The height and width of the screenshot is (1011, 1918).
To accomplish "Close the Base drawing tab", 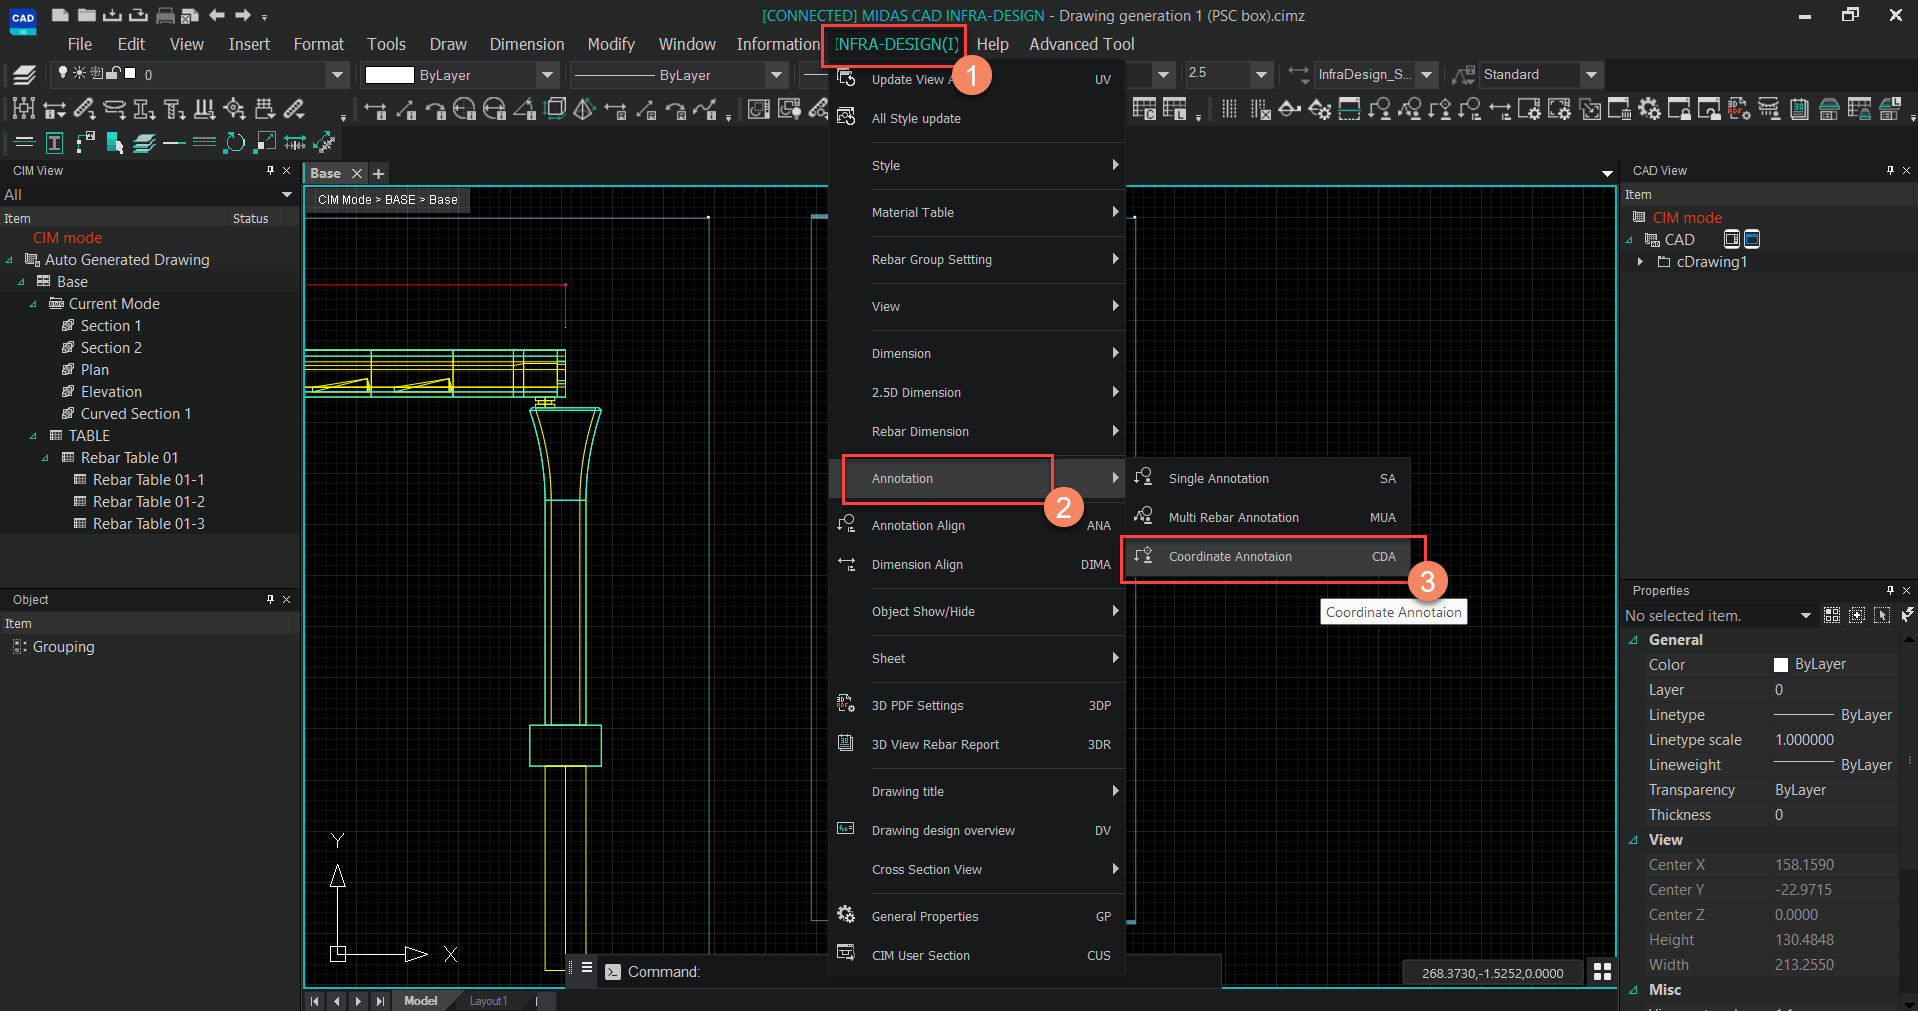I will (356, 173).
